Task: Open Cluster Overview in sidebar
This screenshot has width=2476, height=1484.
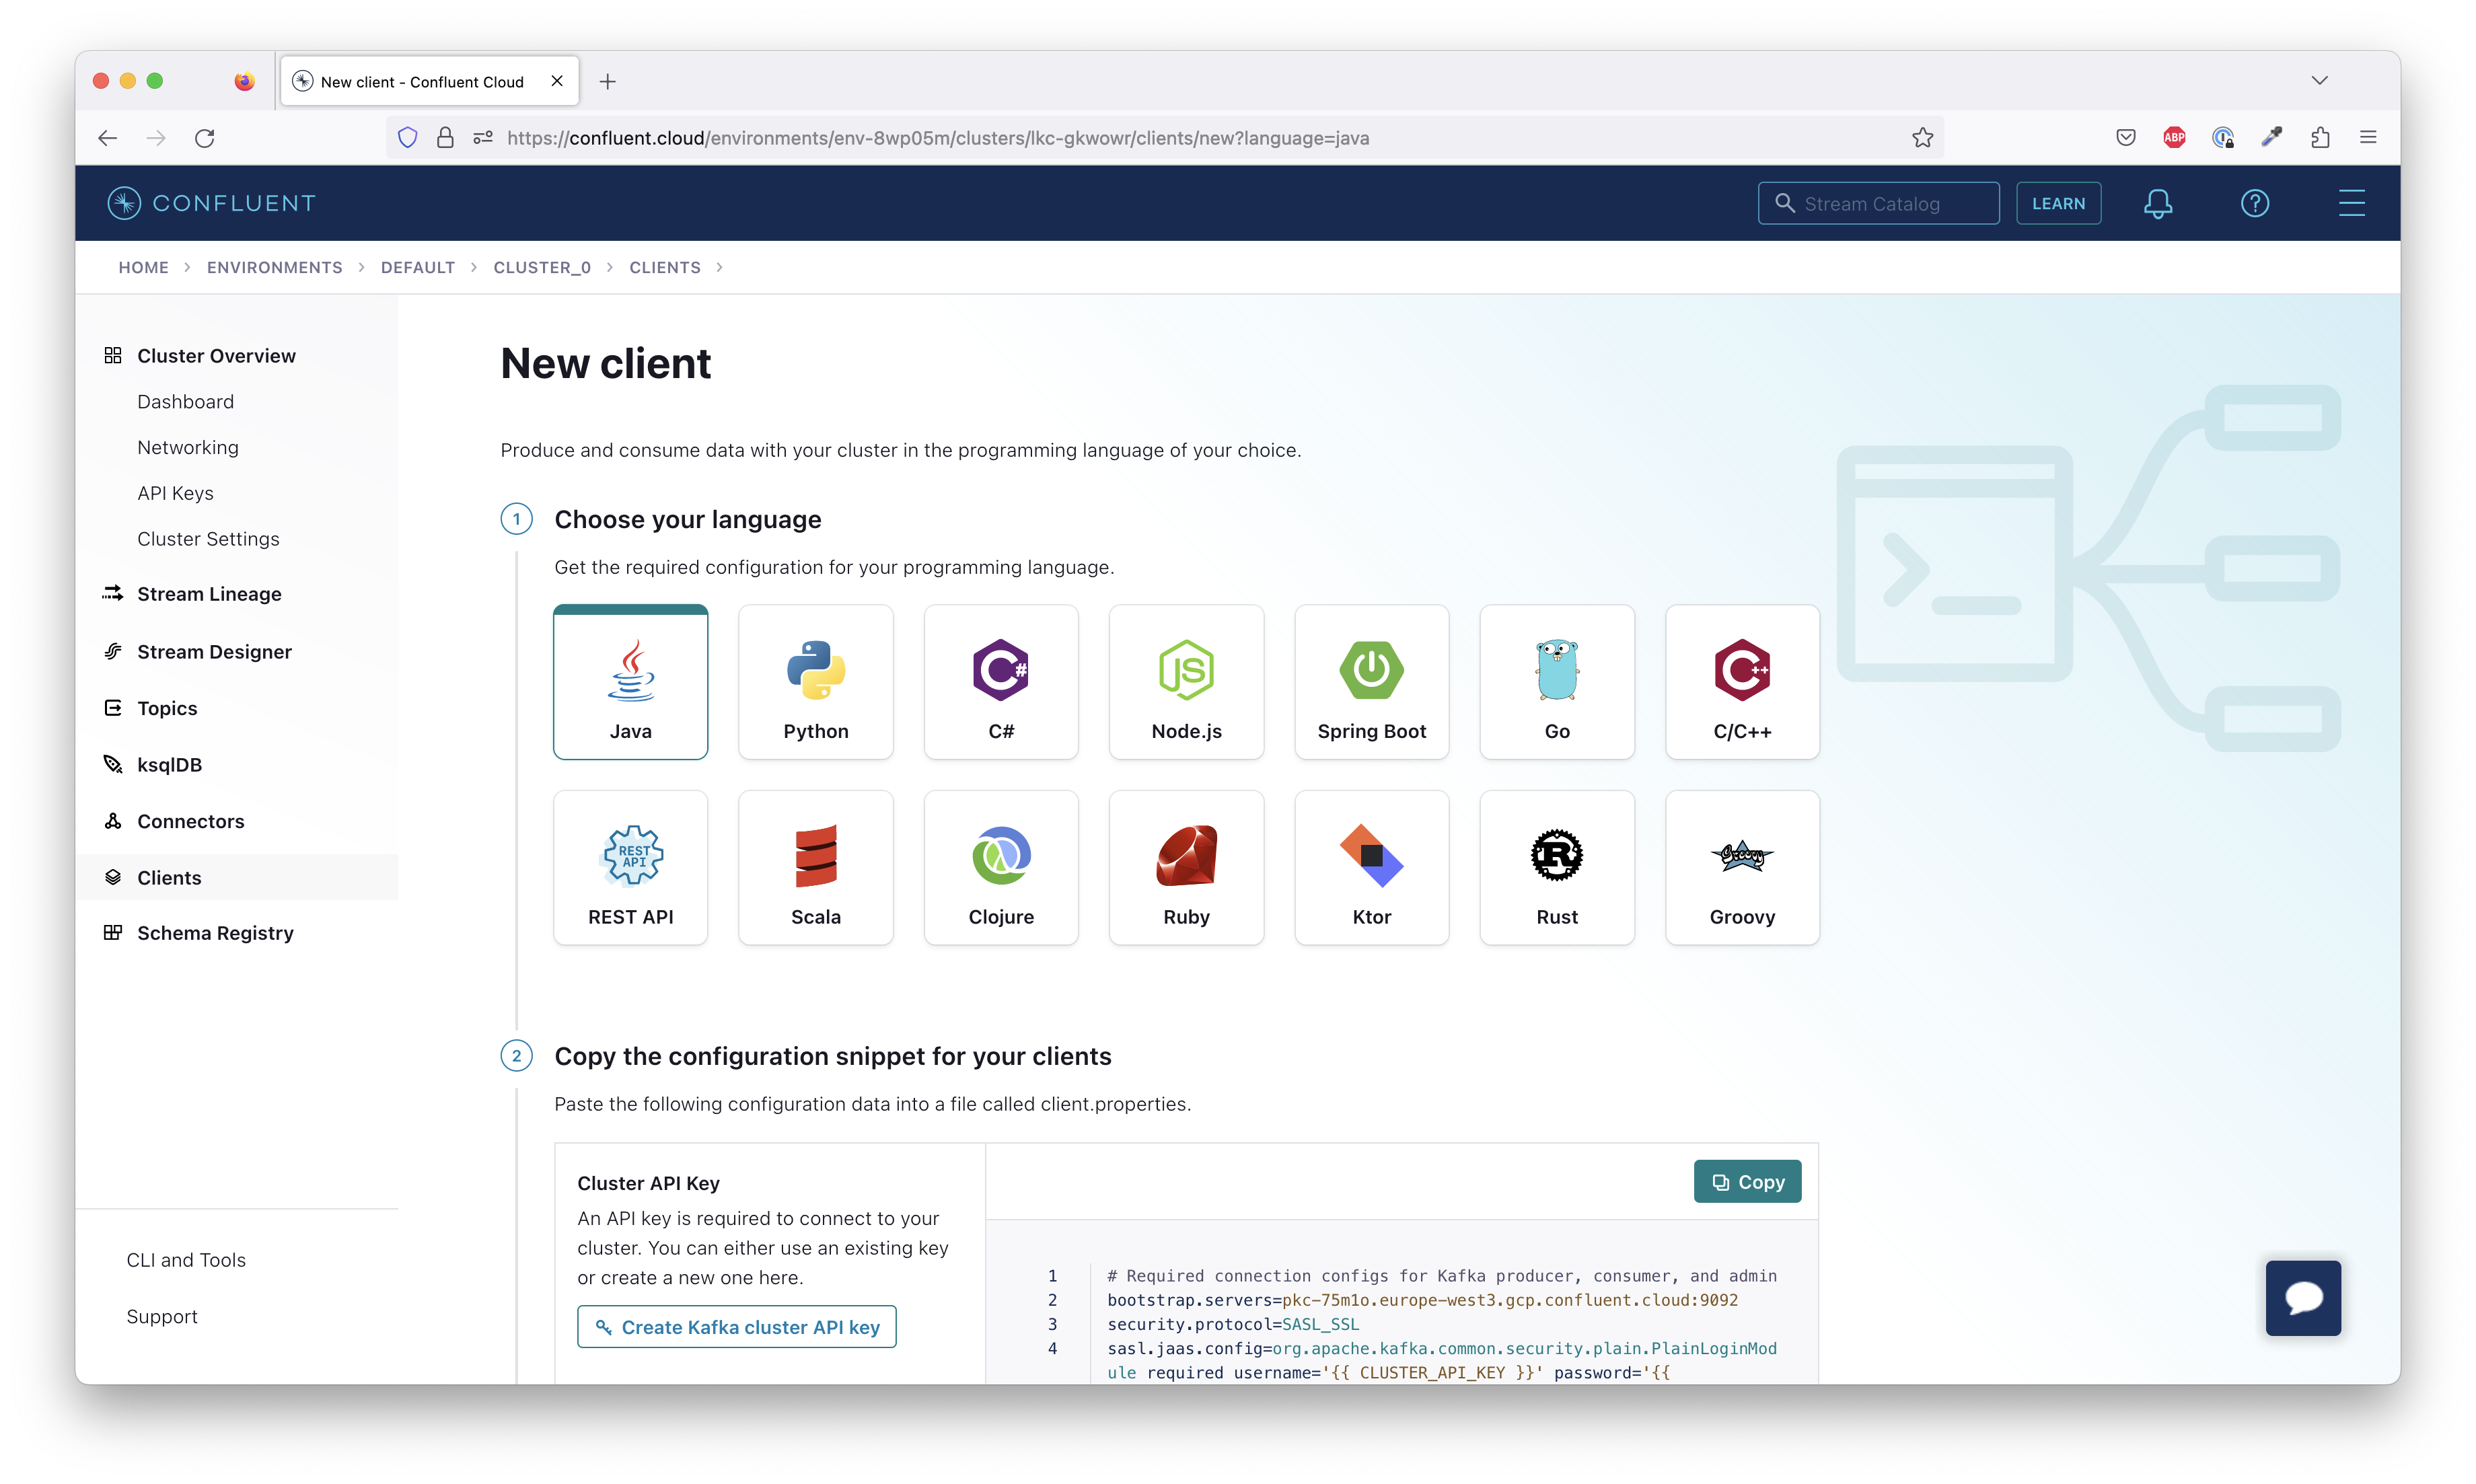Action: [x=216, y=356]
